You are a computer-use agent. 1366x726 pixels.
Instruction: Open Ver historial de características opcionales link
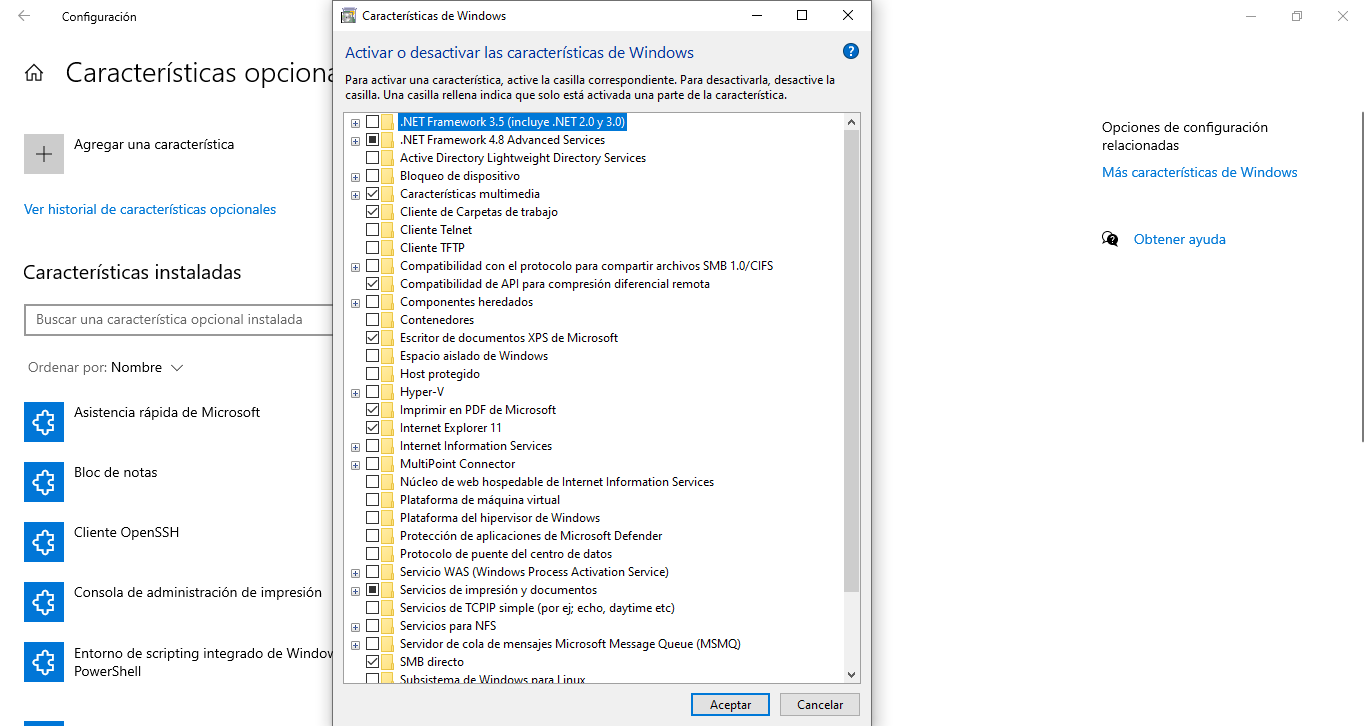click(x=150, y=209)
